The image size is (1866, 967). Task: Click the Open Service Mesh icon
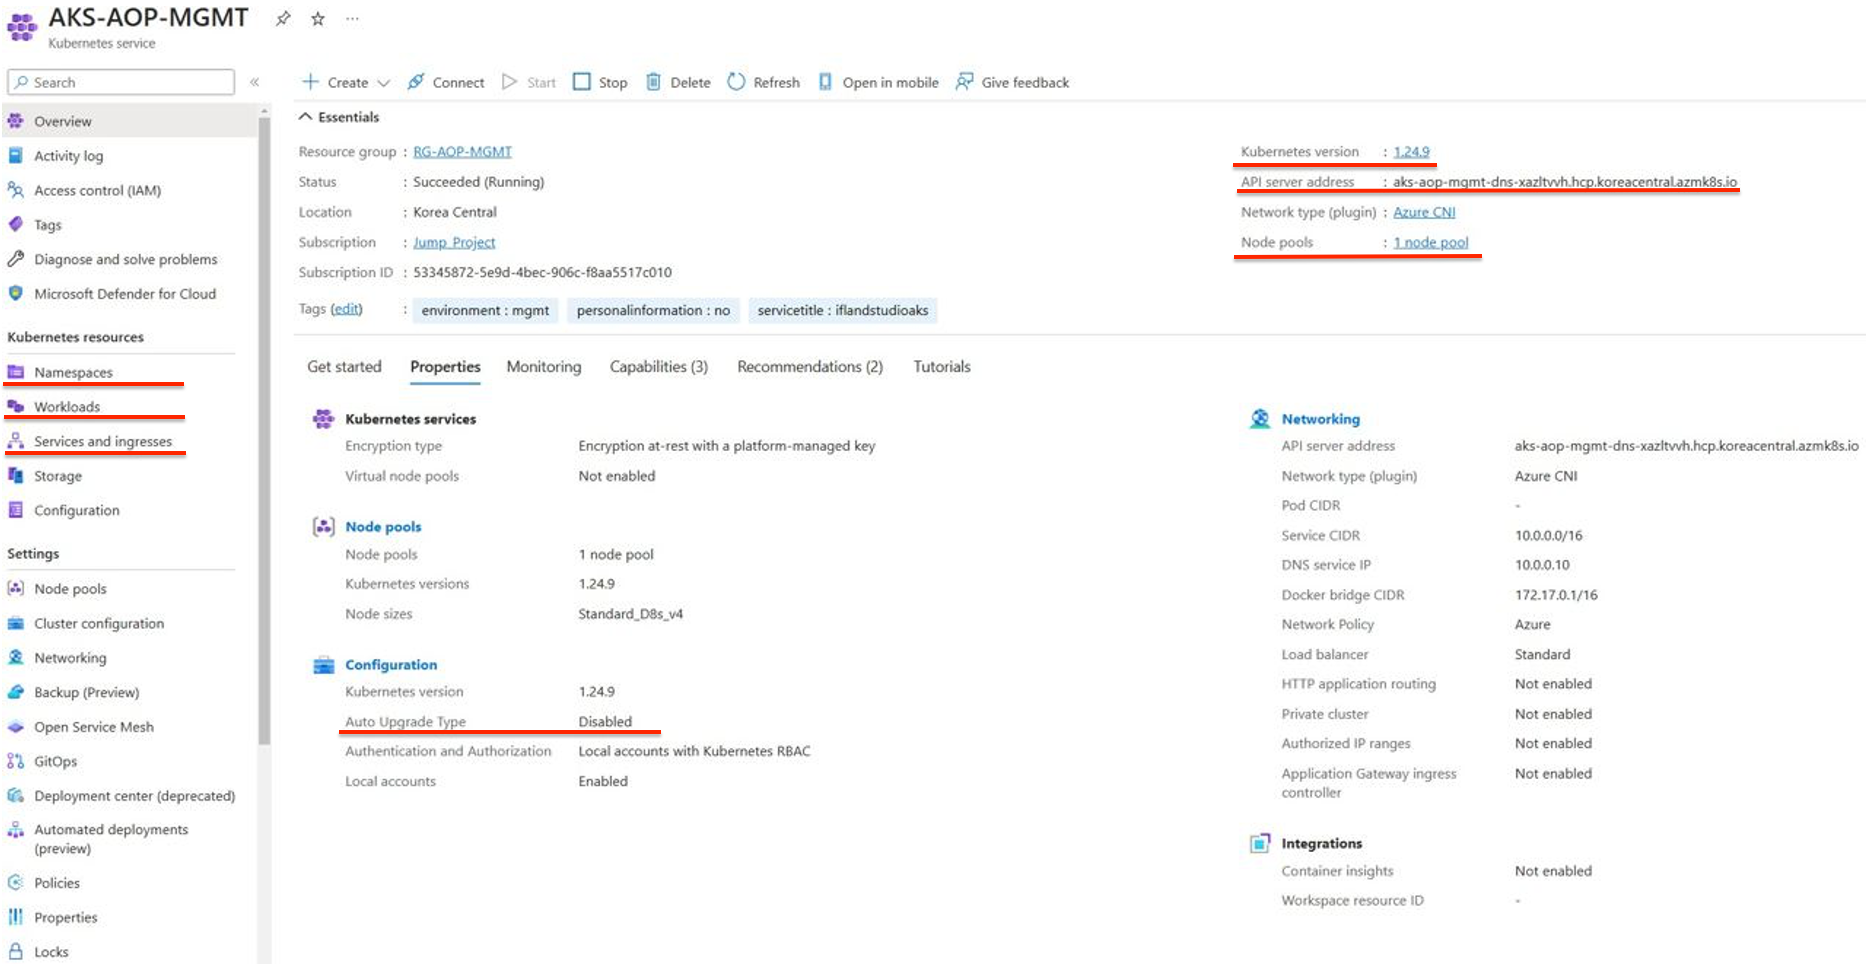point(16,727)
